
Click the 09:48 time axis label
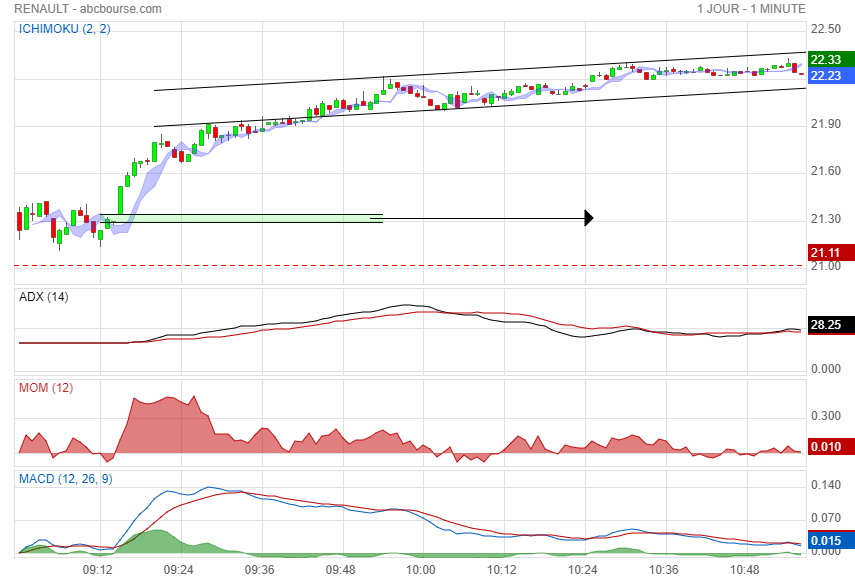pos(340,570)
